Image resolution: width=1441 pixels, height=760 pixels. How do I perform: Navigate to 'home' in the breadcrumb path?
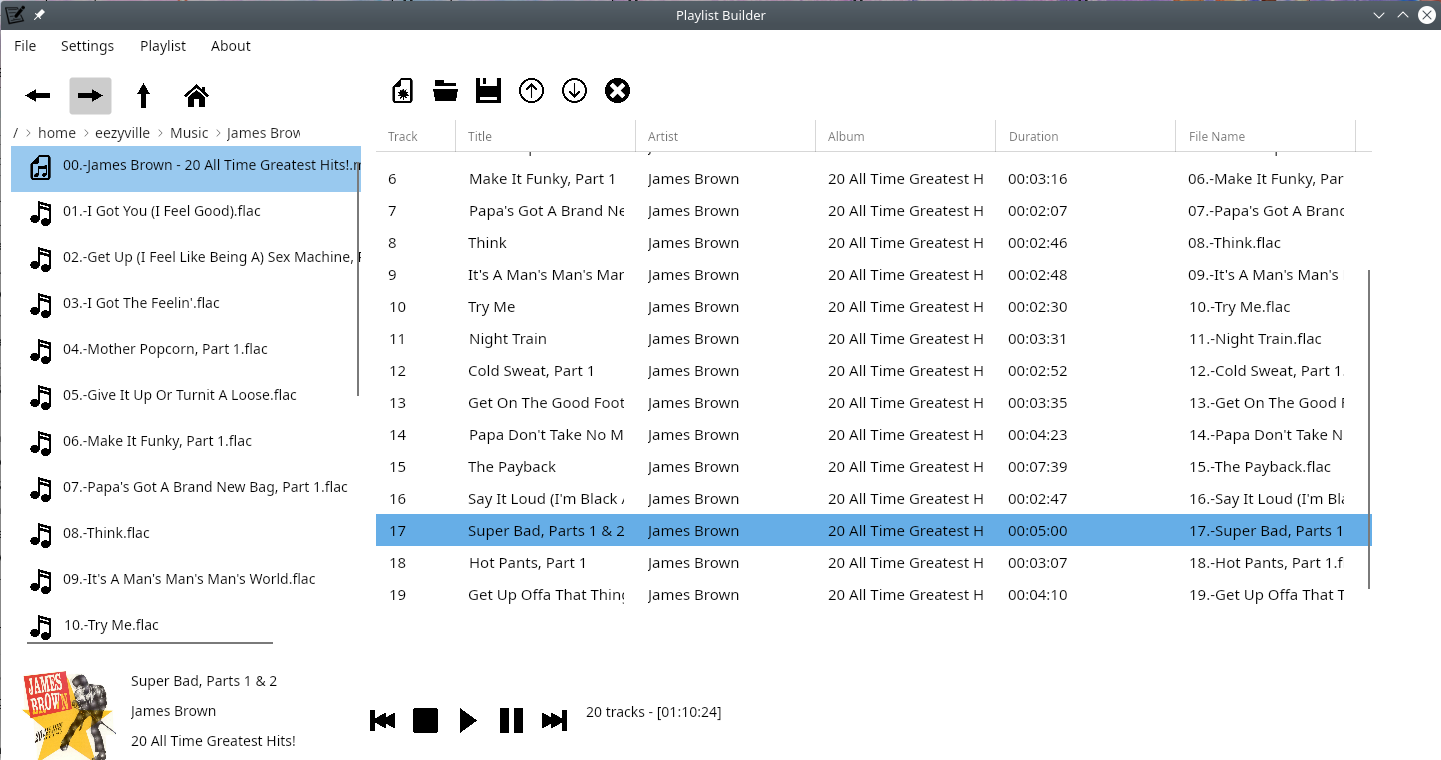(57, 133)
